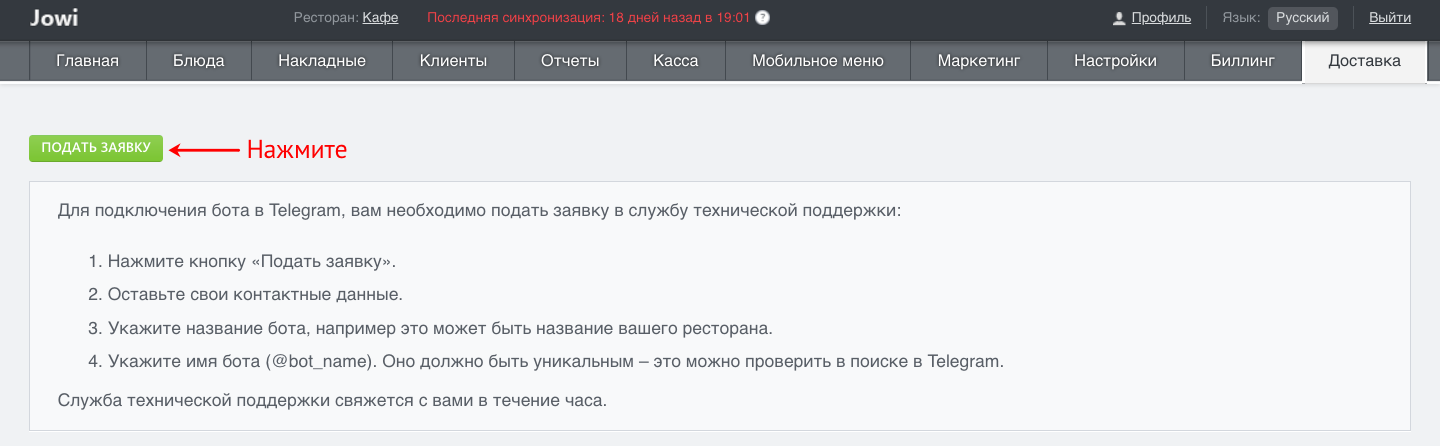Viewport: 1440px width, 446px height.
Task: Select the Доставка tab
Action: (x=1364, y=61)
